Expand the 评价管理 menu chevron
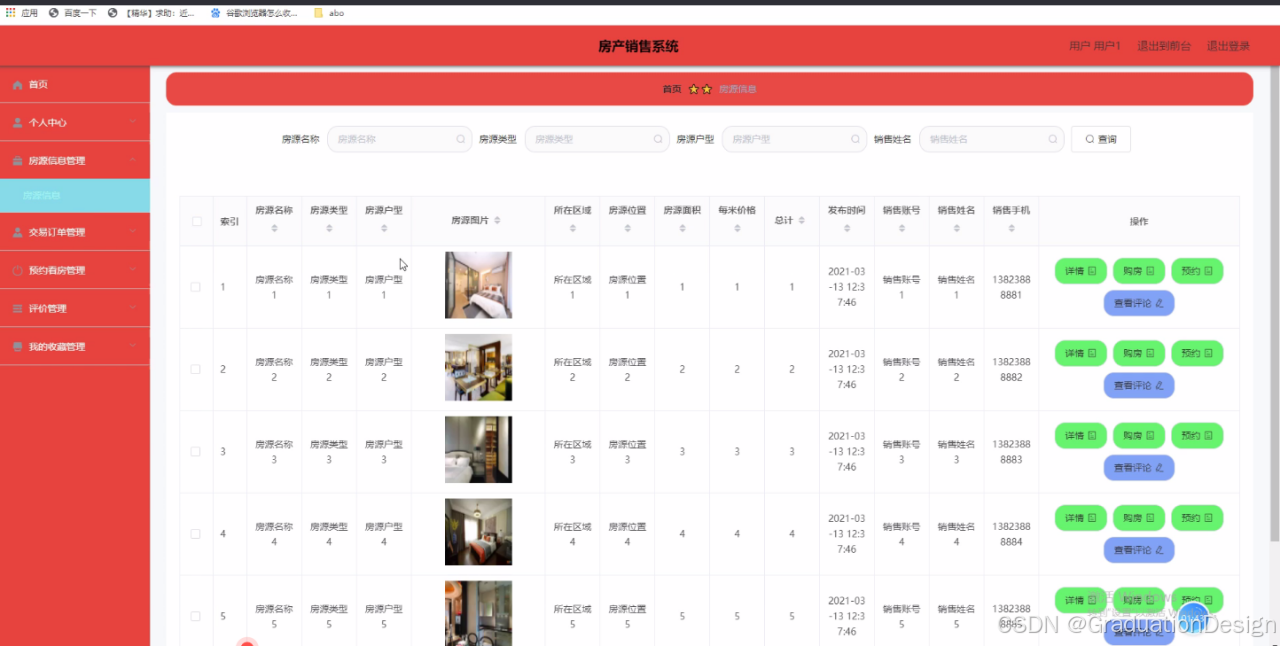This screenshot has width=1280, height=646. (133, 308)
